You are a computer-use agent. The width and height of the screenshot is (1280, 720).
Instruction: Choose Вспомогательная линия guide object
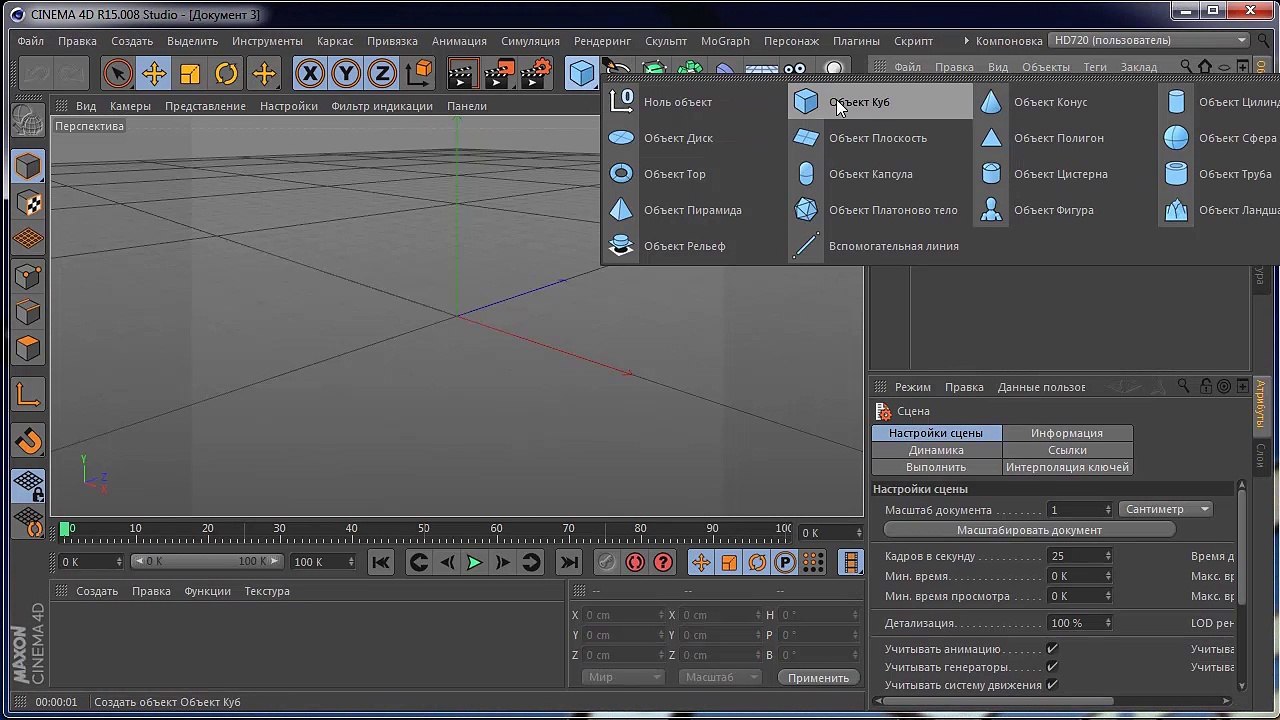[879, 246]
